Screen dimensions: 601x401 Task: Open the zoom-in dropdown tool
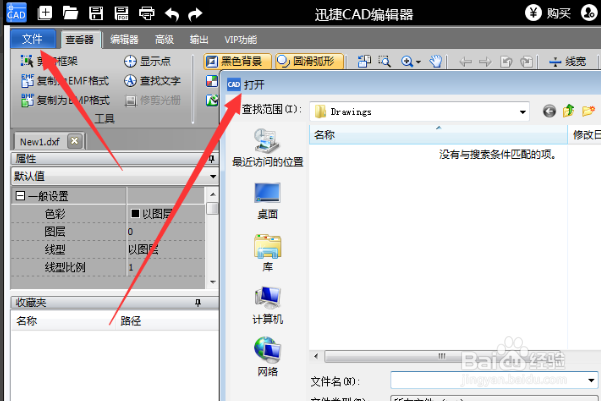pyautogui.click(x=411, y=61)
